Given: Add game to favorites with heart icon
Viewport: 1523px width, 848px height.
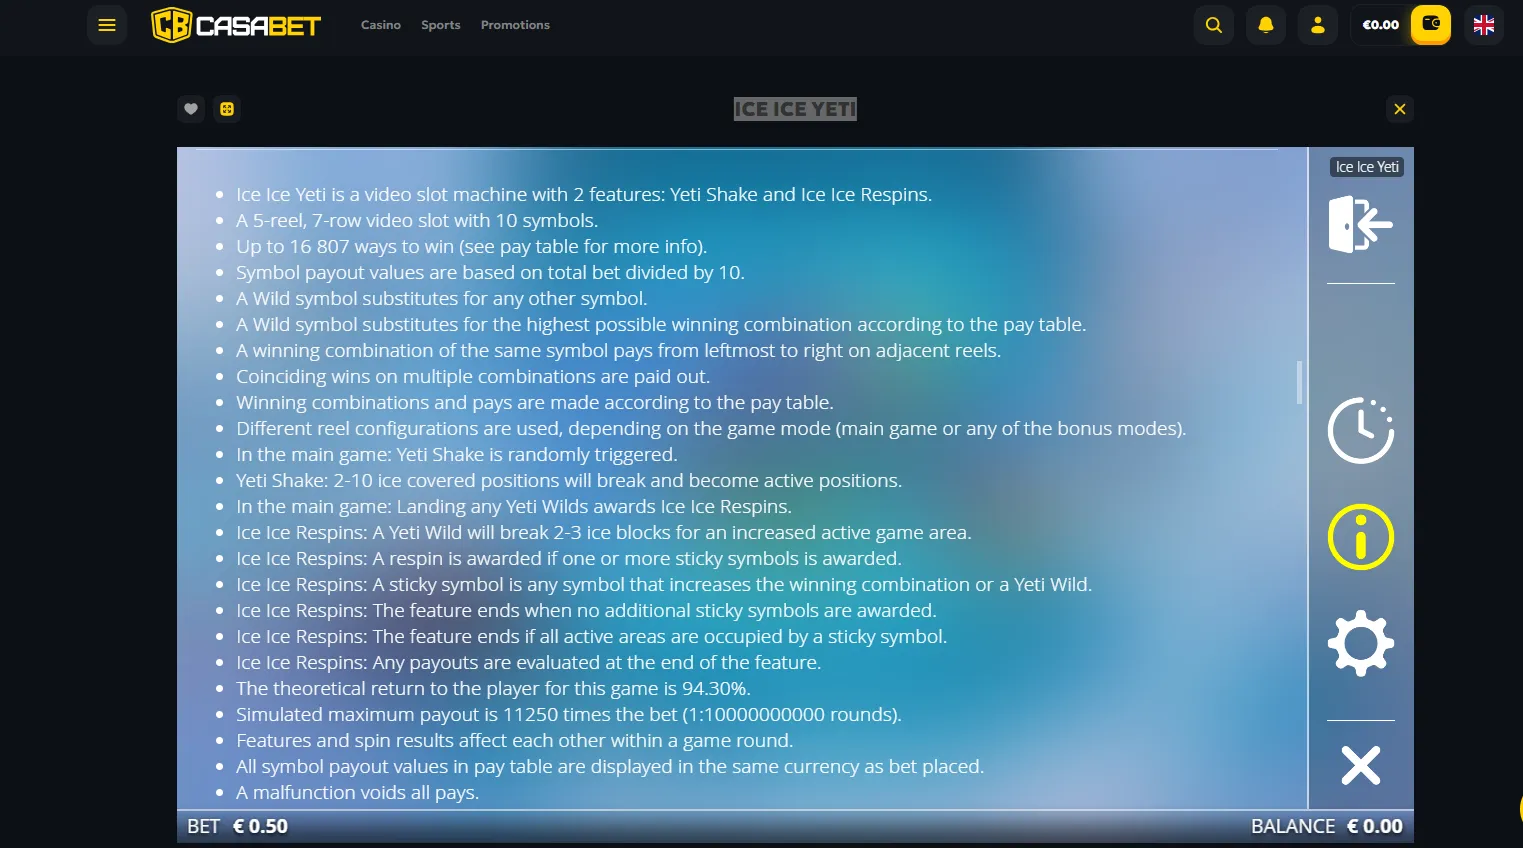Looking at the screenshot, I should (191, 109).
